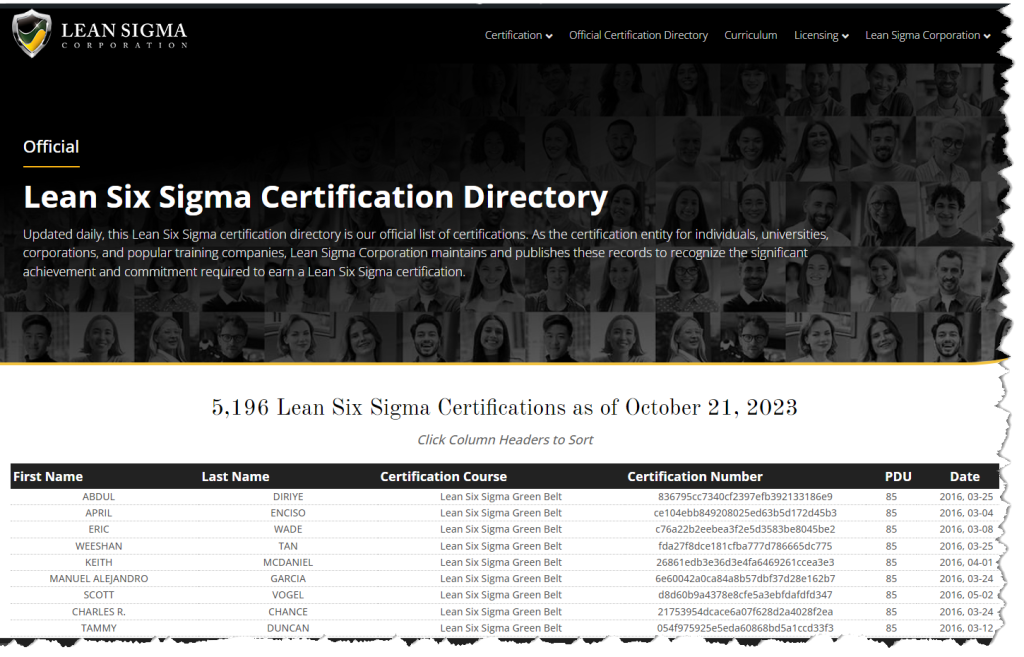The height and width of the screenshot is (657, 1024).
Task: Open KEITH MCDANIEL's certification course link
Action: [x=501, y=562]
